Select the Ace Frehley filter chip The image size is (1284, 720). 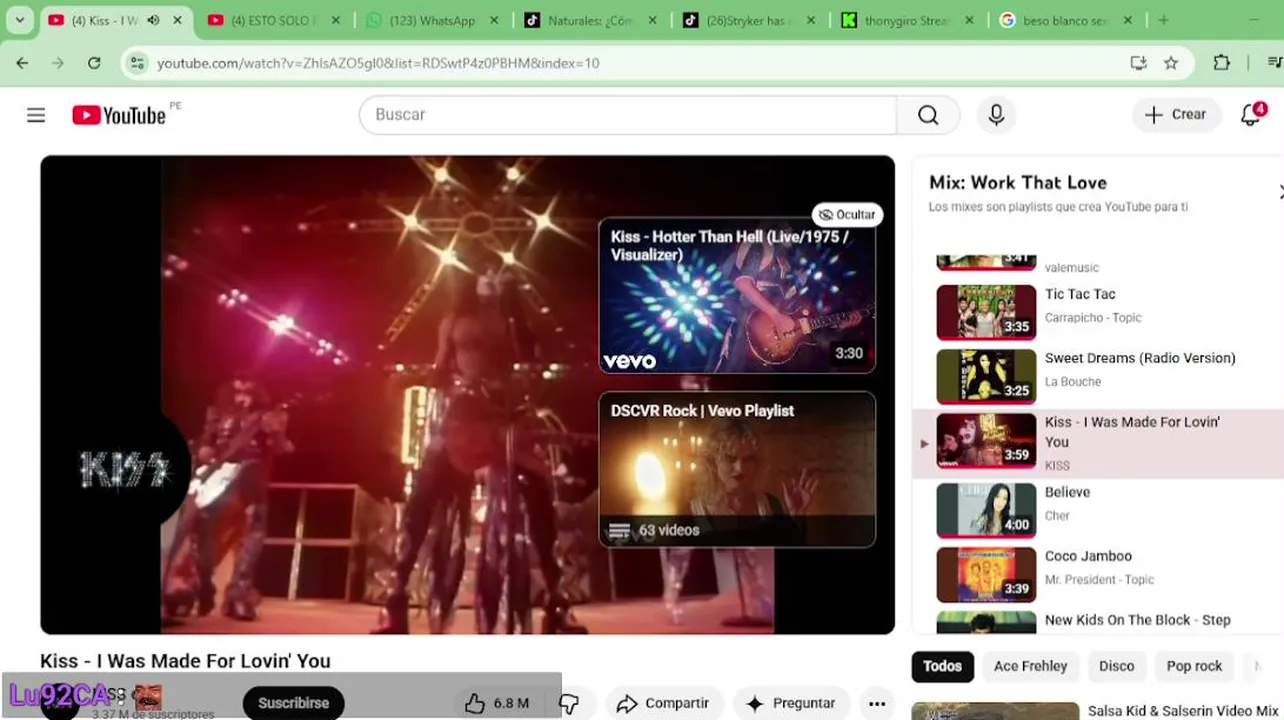1030,666
